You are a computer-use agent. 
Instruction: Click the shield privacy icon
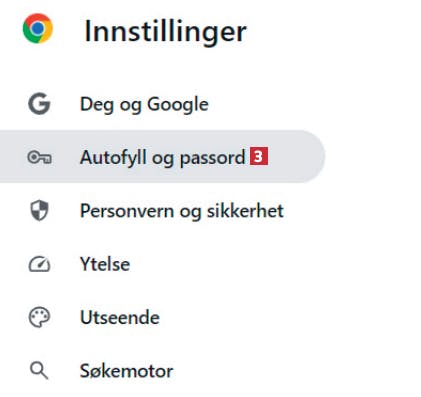tap(39, 210)
